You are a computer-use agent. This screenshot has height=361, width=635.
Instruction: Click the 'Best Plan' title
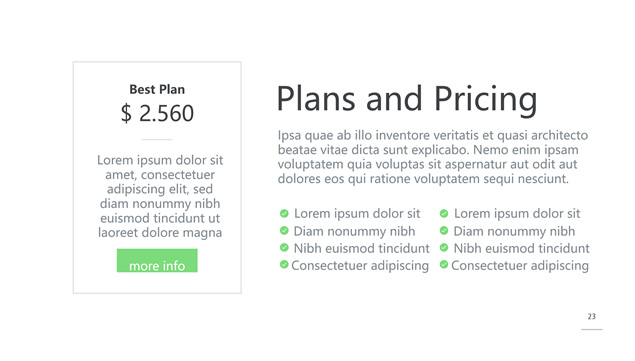click(157, 90)
